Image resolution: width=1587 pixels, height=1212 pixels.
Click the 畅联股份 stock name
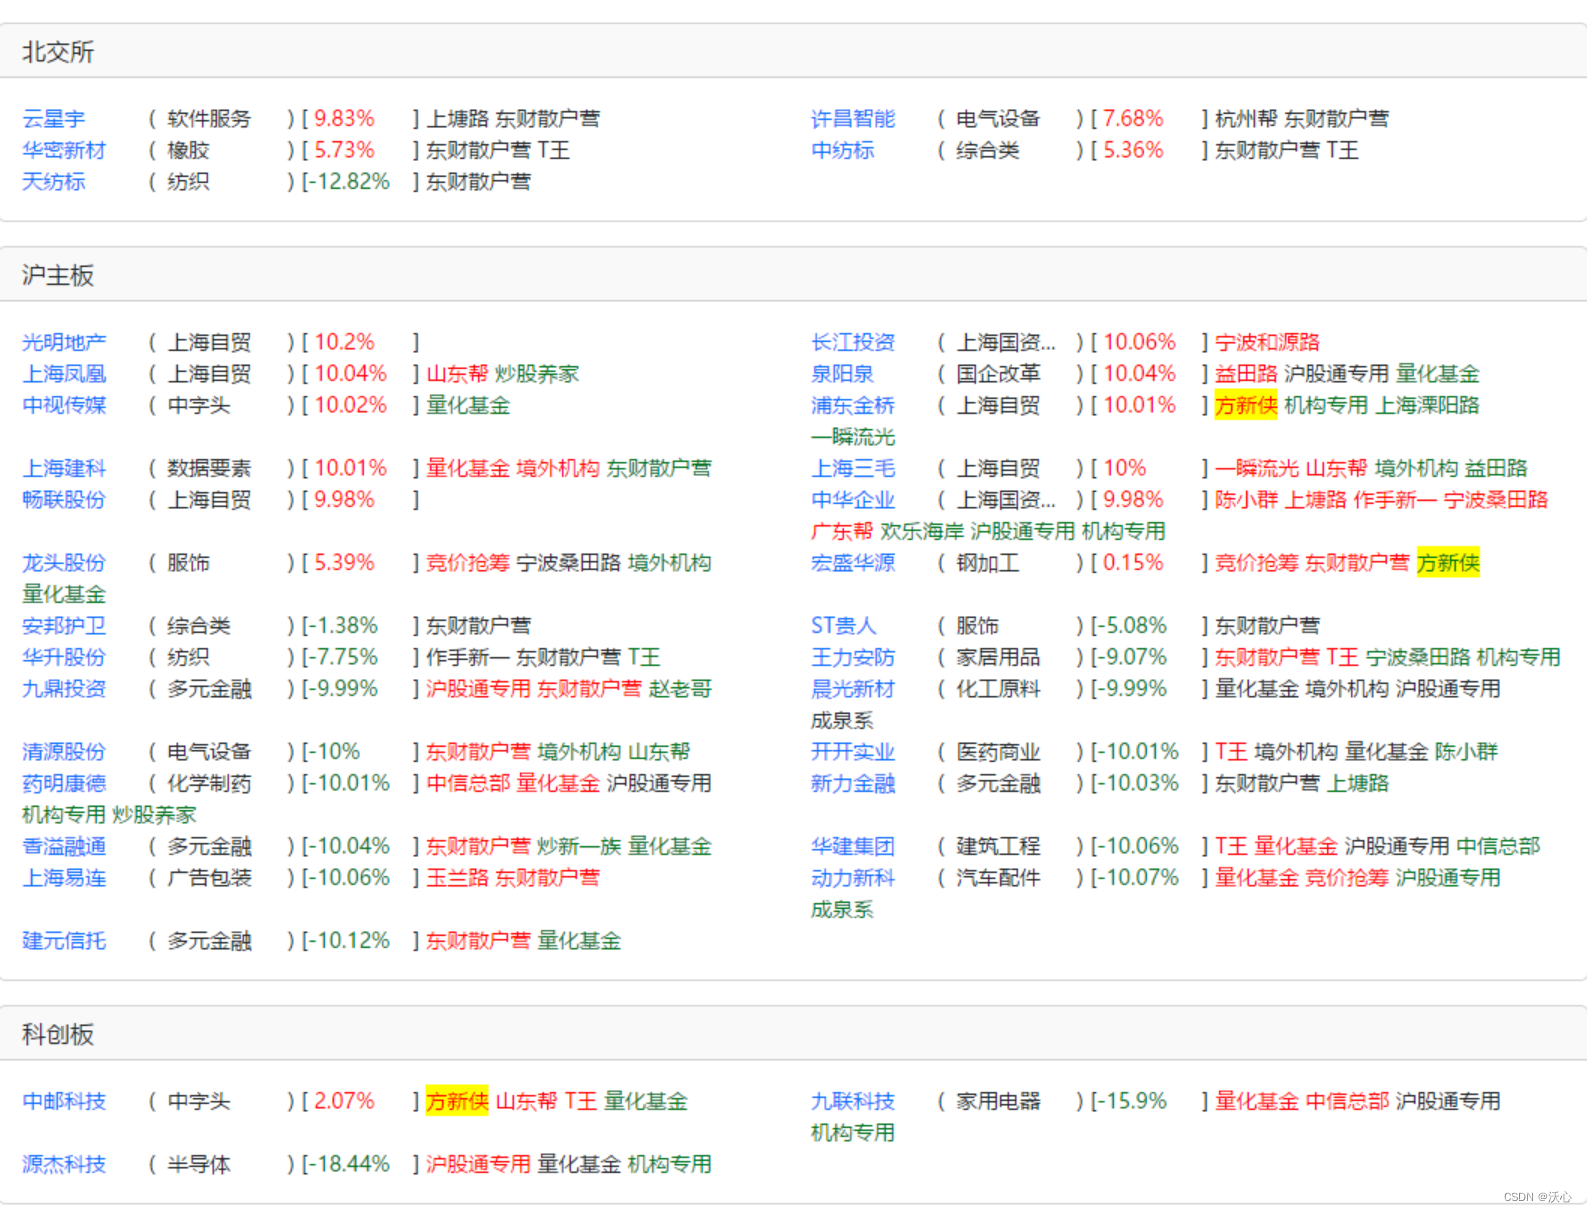point(64,500)
